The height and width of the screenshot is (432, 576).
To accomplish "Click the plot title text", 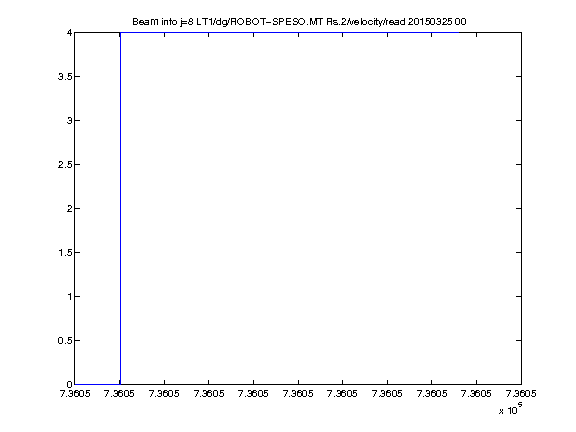I will (299, 22).
